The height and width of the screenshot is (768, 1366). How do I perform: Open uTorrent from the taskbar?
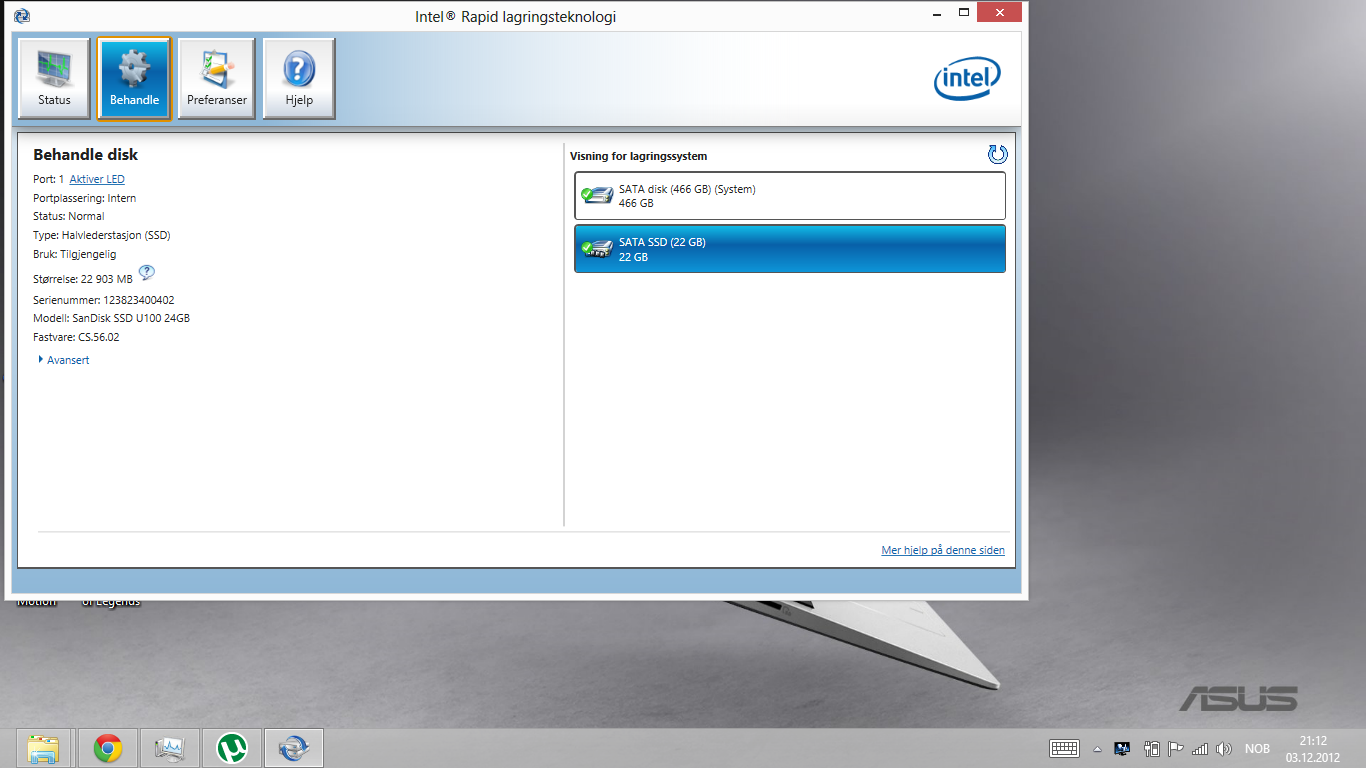tap(232, 748)
